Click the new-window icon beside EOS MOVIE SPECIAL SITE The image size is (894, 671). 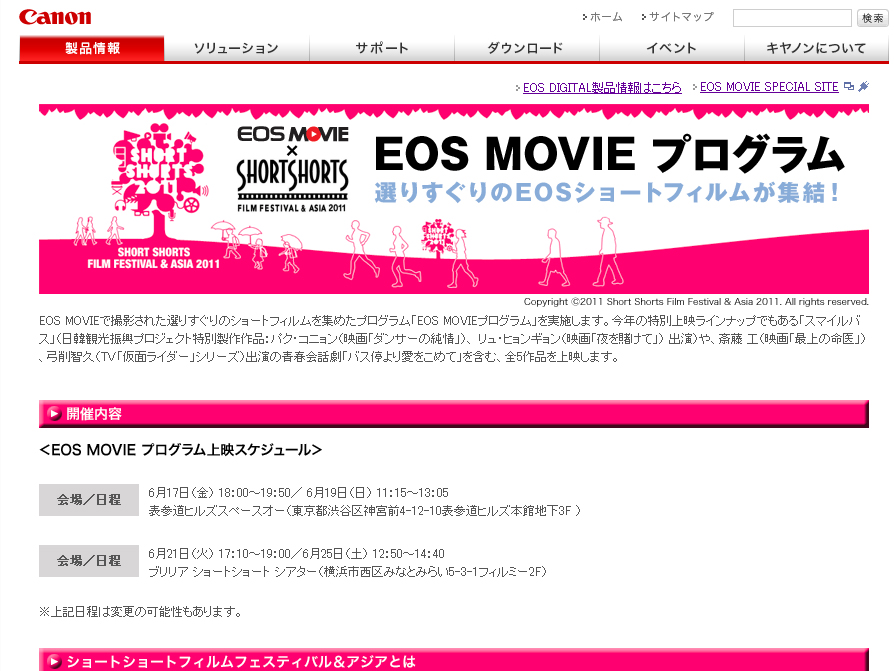pyautogui.click(x=849, y=87)
